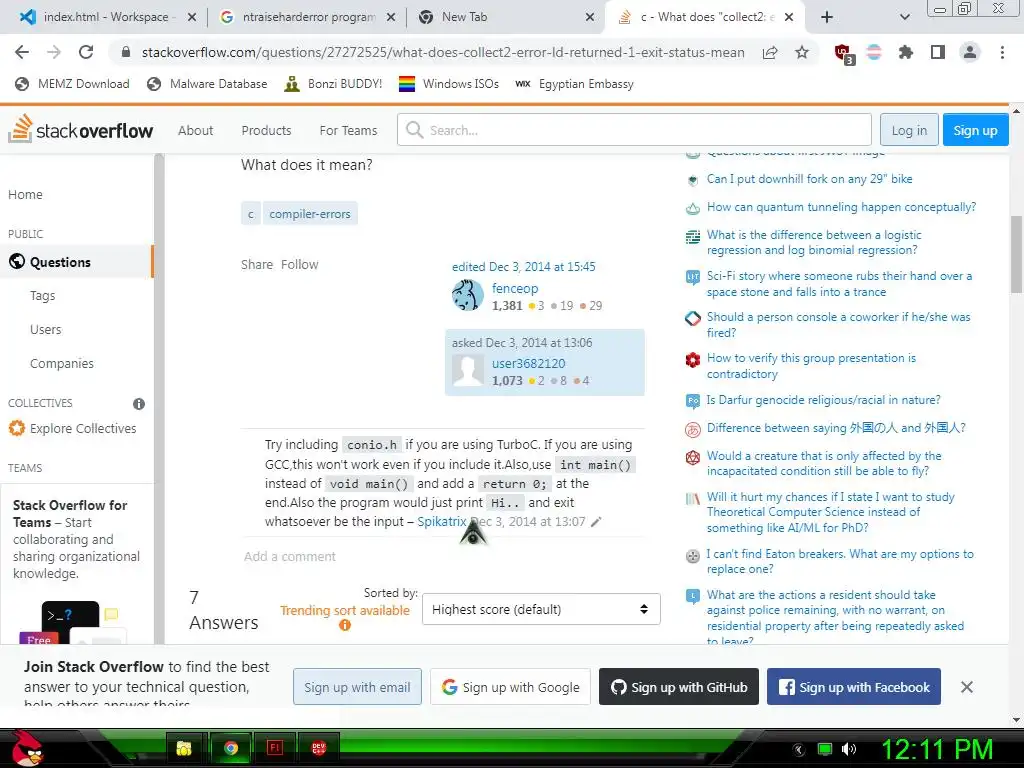Screen dimensions: 1024x768
Task: Open the extensions puzzle-piece menu
Action: click(x=905, y=52)
